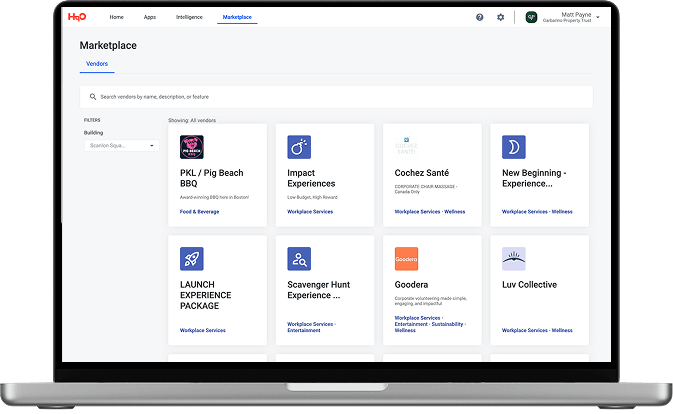673x414 pixels.
Task: Click the Matt Payne user name
Action: tap(576, 15)
